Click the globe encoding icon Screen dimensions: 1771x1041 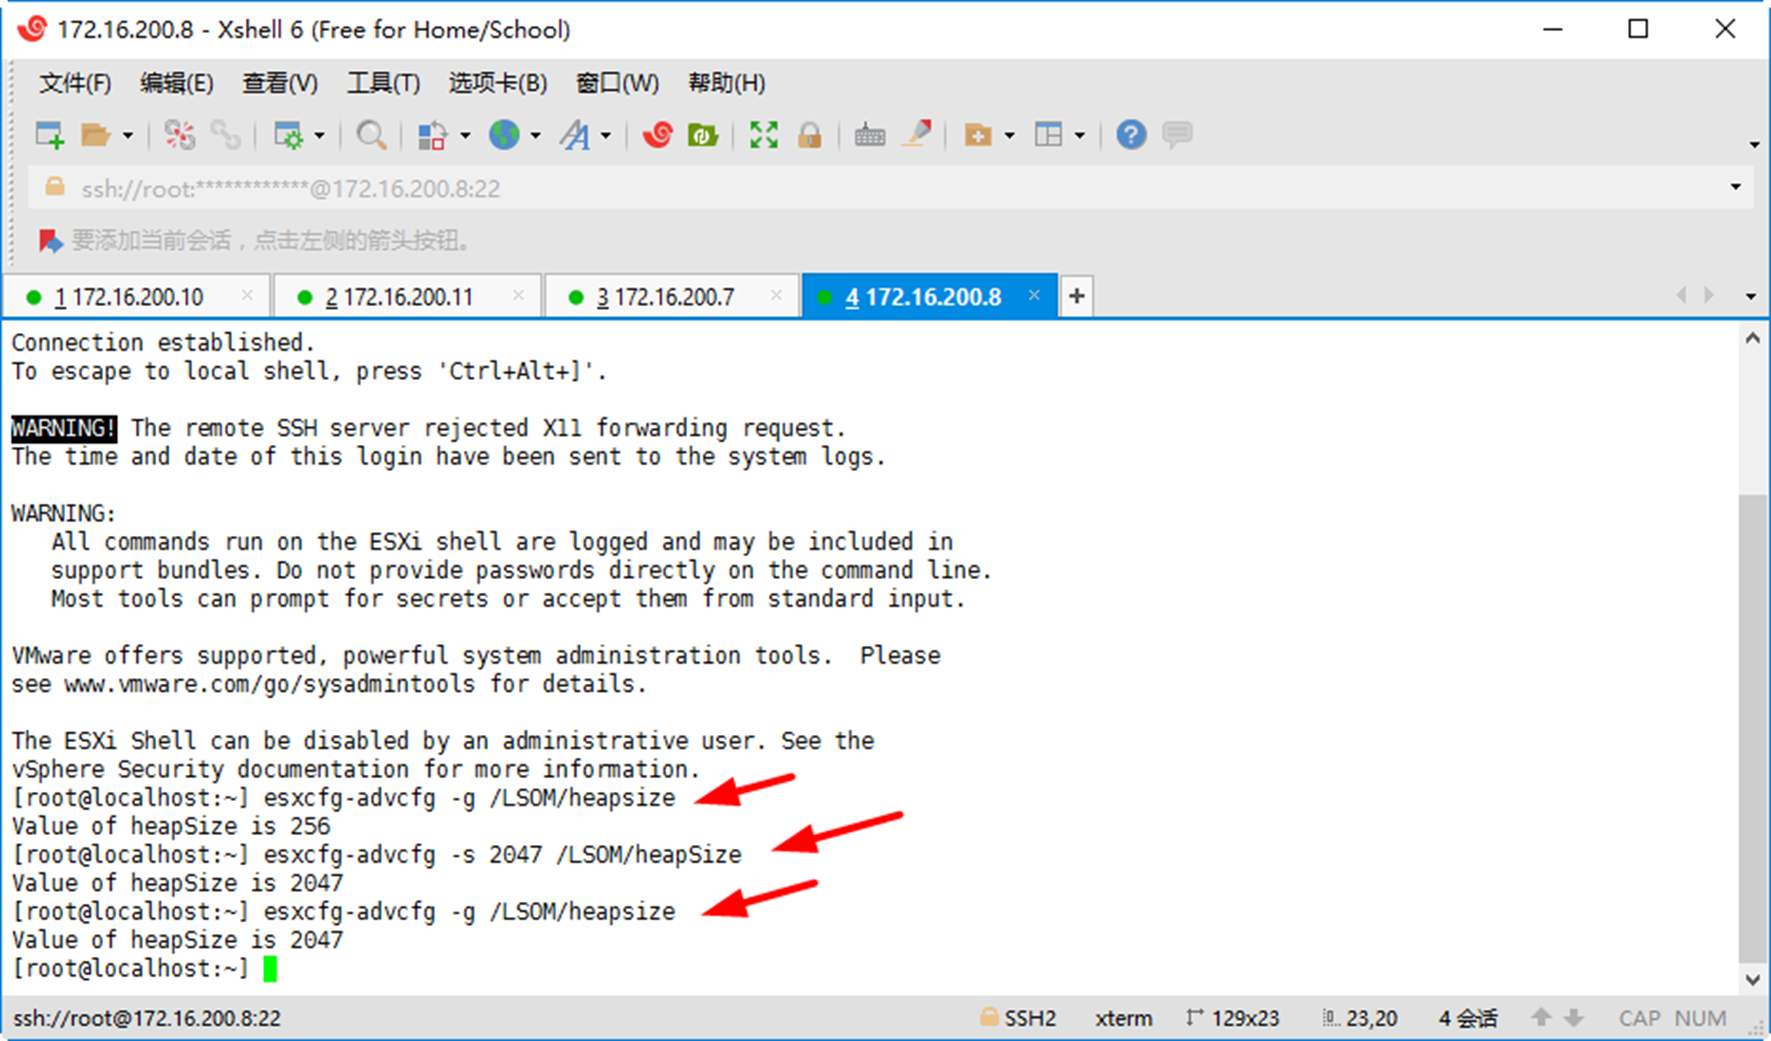pos(505,135)
